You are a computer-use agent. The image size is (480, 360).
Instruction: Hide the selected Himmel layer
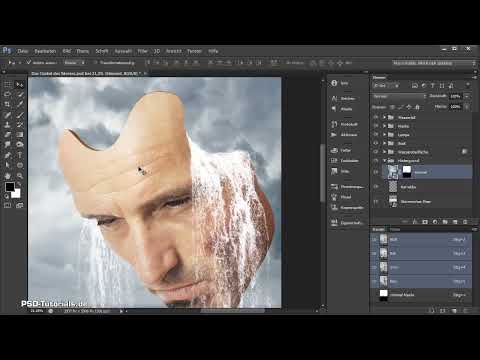(x=376, y=172)
